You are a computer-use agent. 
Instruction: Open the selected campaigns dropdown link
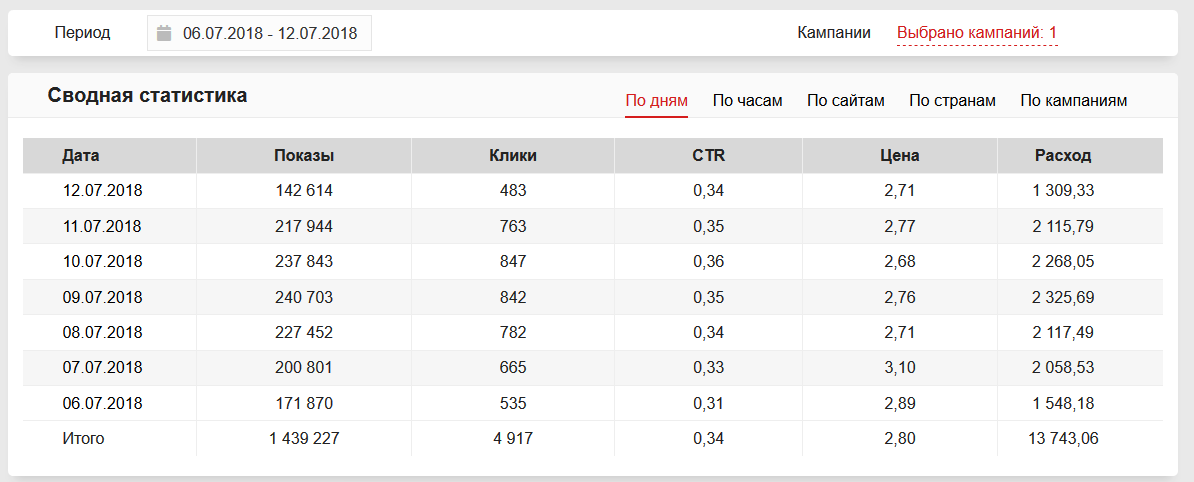pos(976,33)
